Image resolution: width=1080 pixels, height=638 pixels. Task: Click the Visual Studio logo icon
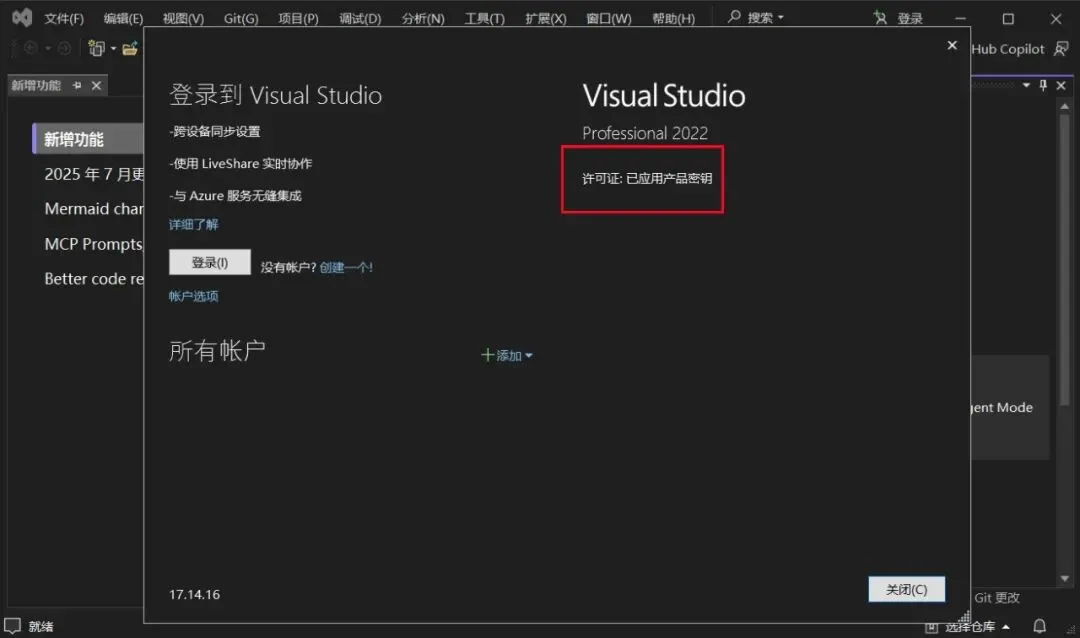22,17
